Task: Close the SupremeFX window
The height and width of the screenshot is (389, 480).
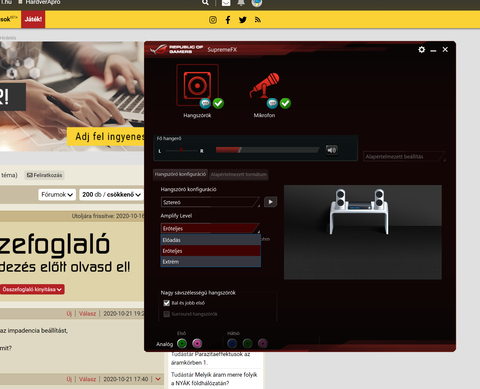Action: [445, 49]
